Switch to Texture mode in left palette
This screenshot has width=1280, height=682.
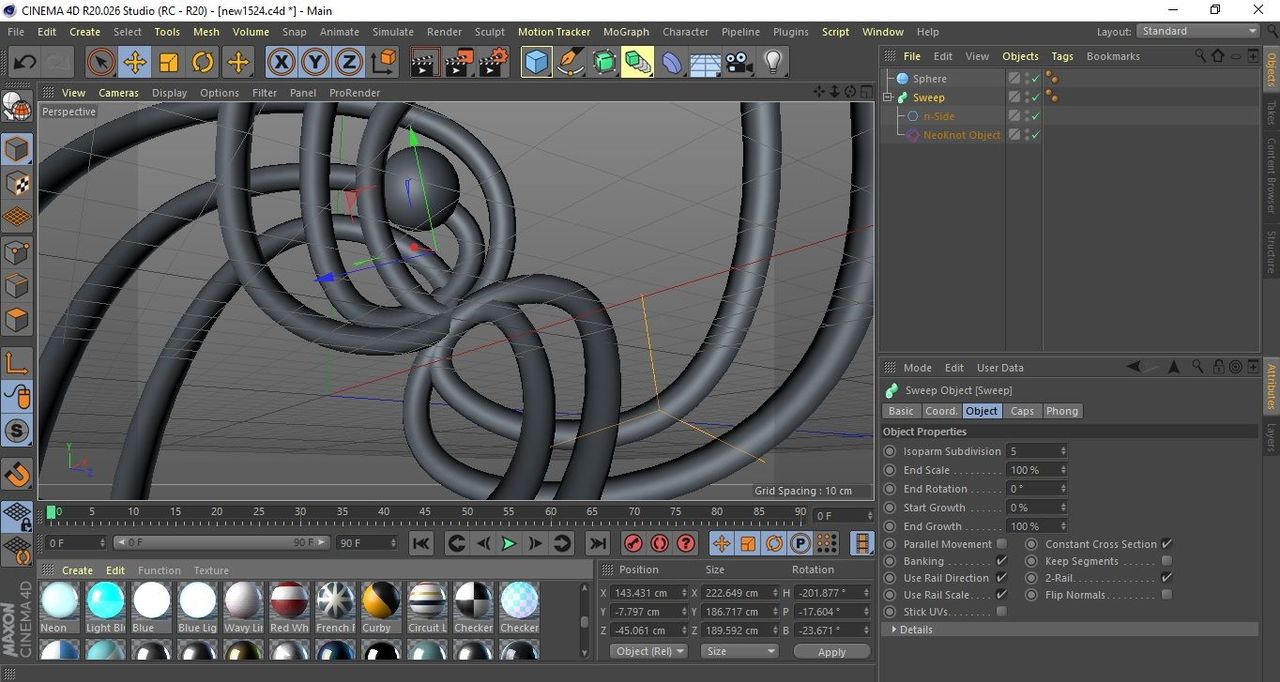click(x=17, y=184)
